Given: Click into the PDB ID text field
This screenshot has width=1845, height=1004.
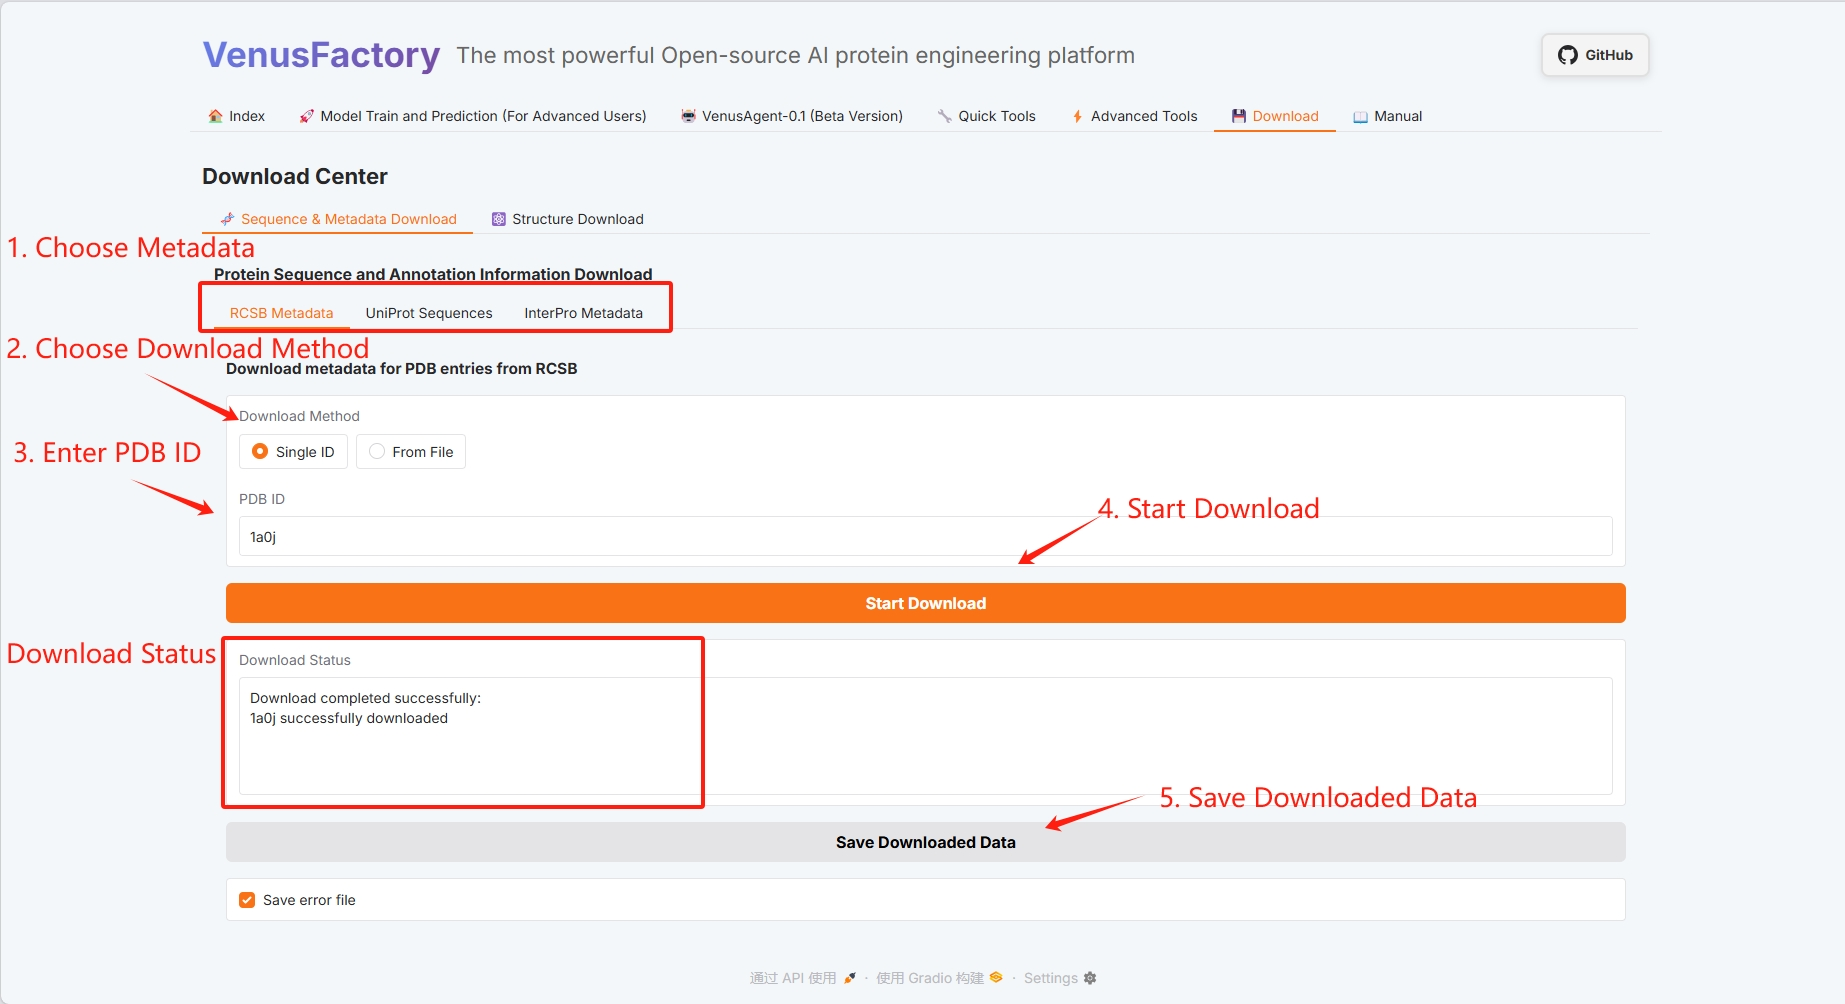Looking at the screenshot, I should point(925,537).
